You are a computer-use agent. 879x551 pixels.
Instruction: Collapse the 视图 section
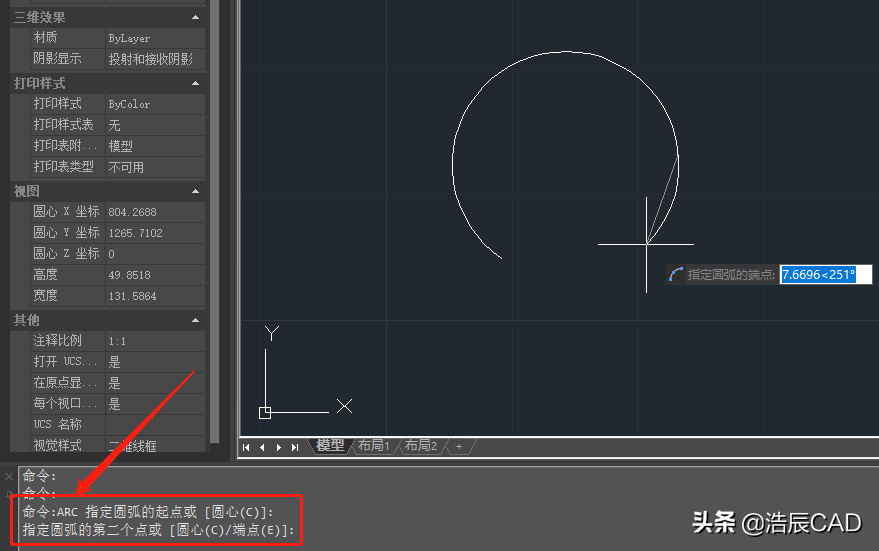click(195, 192)
